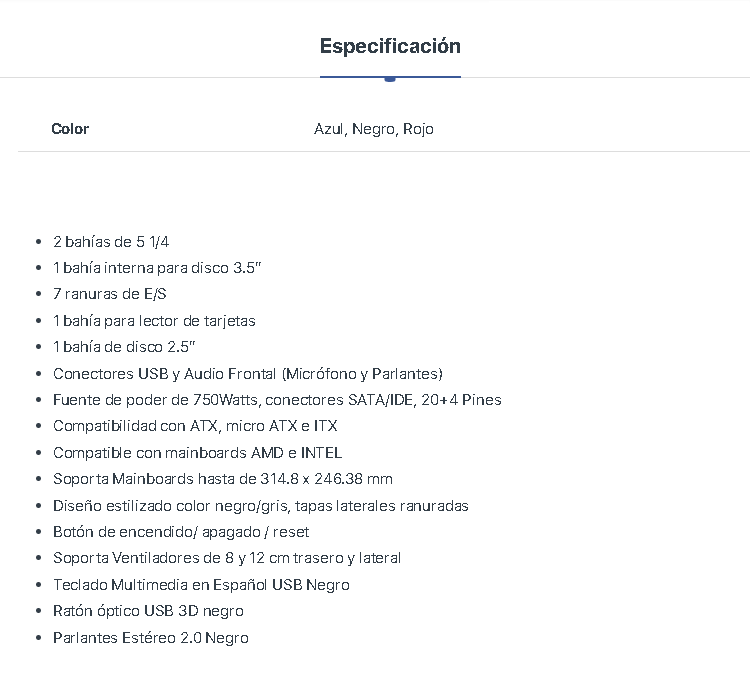Select the 314.8 x 246.38 mm mainboard line
The width and height of the screenshot is (750, 688).
222,479
